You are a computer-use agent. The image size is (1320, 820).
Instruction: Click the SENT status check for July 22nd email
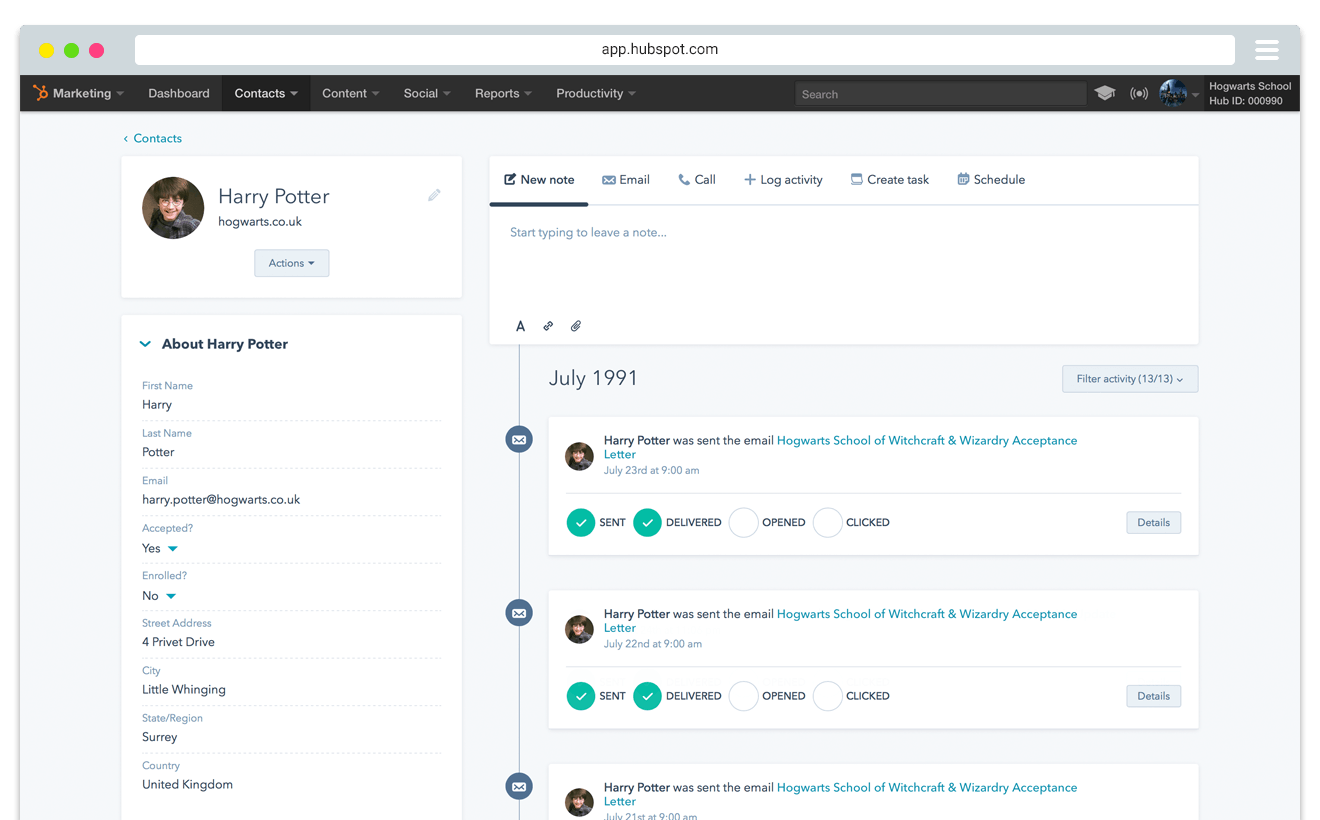(581, 696)
